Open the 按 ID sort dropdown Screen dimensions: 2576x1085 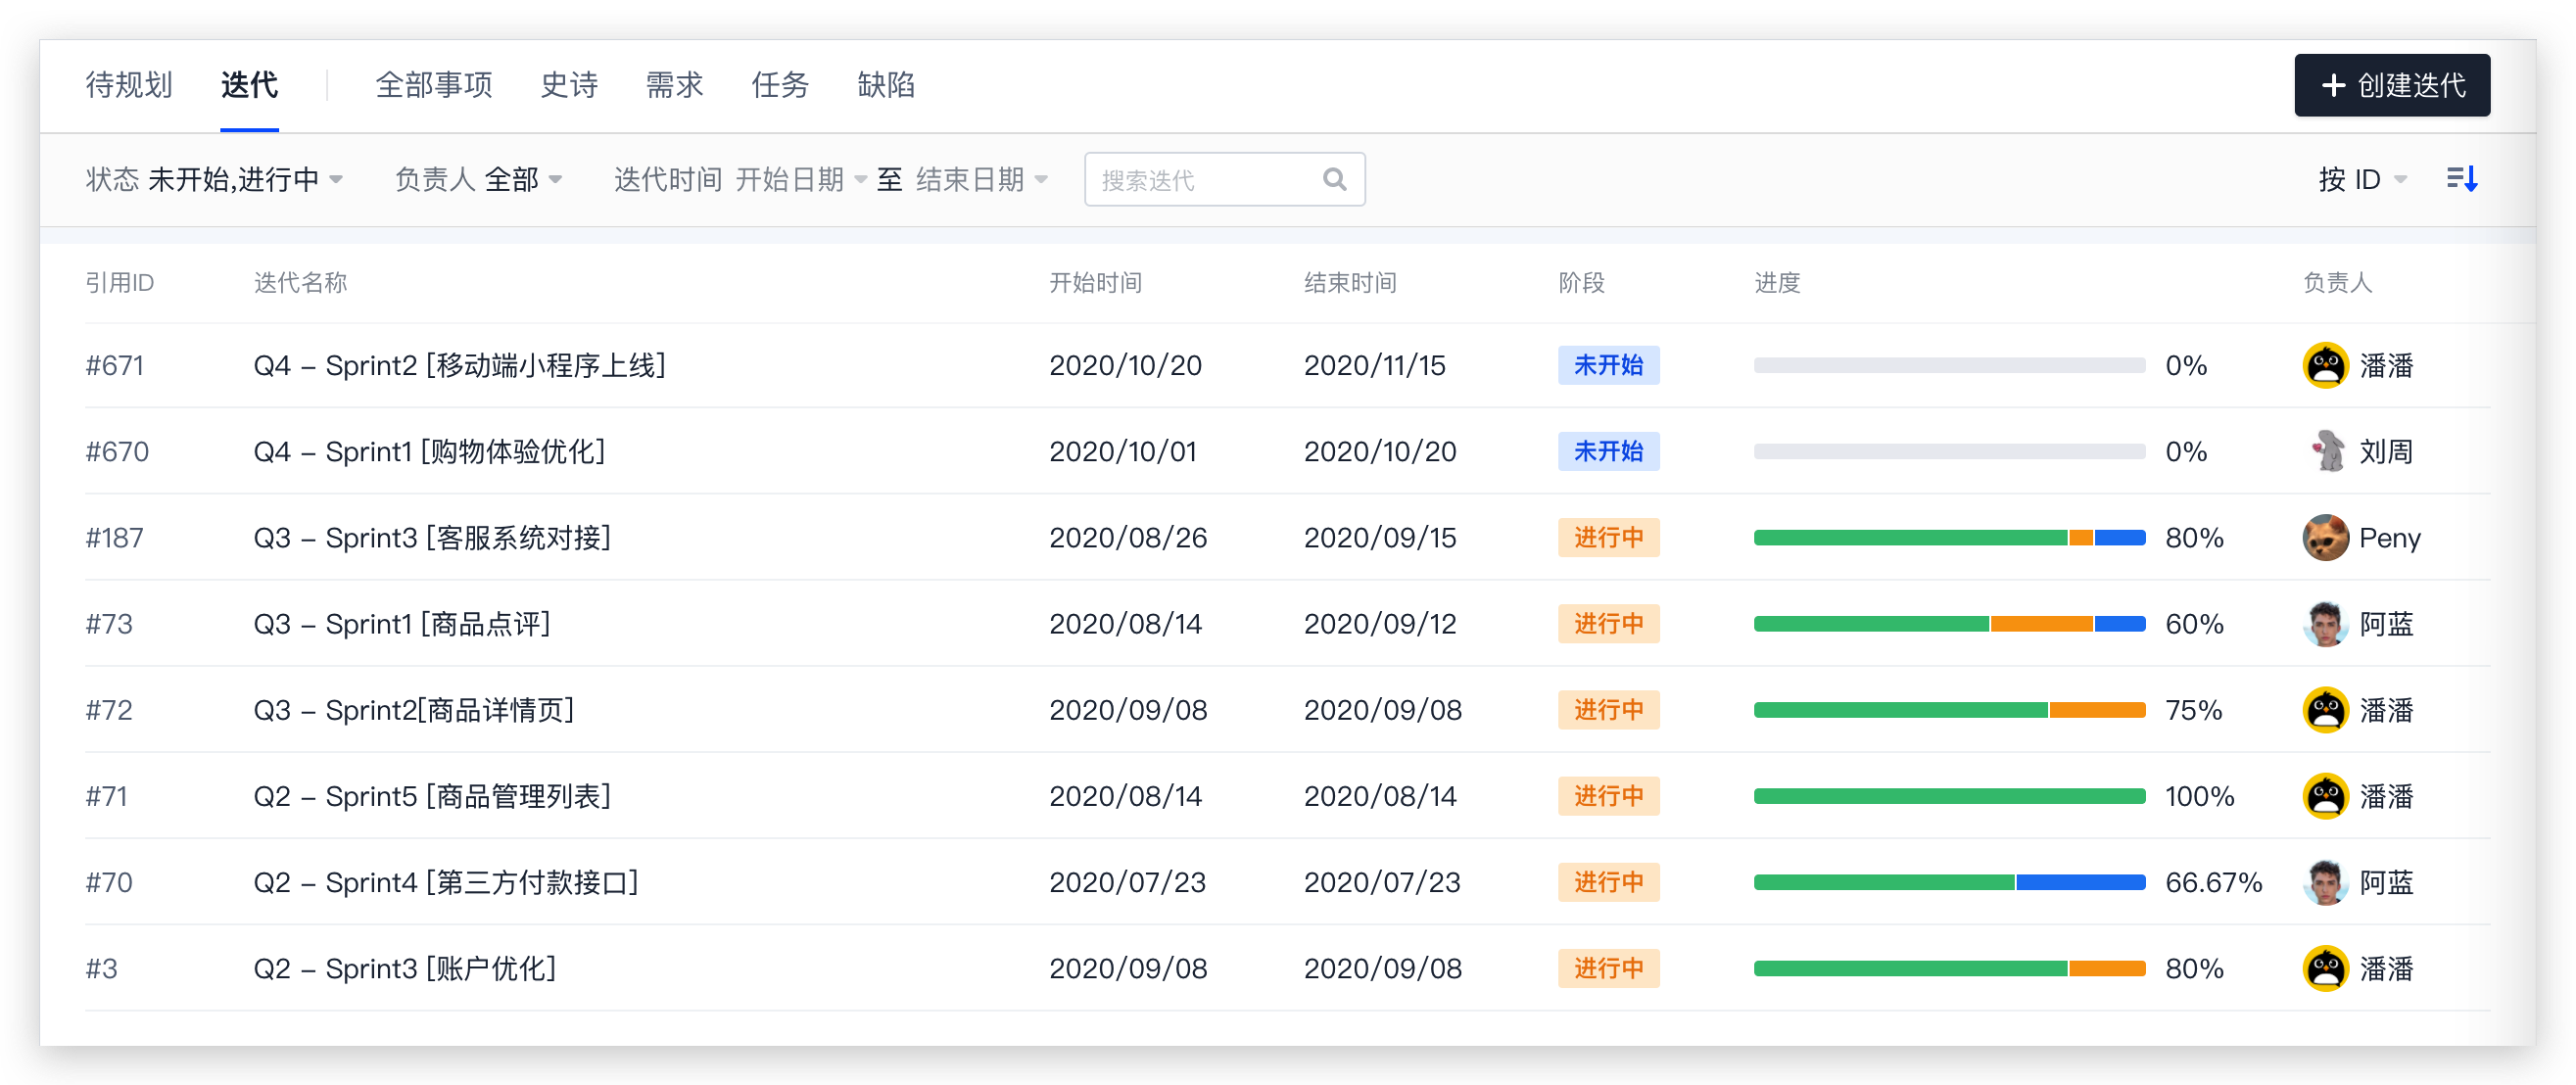point(2362,179)
